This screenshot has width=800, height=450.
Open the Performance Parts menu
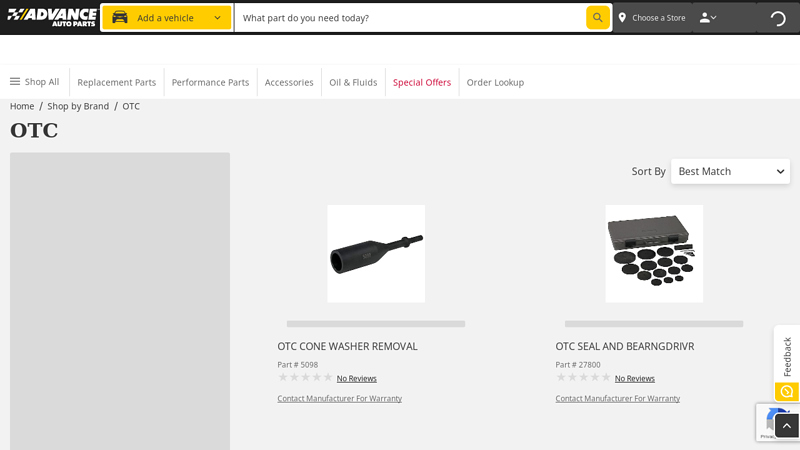pos(210,82)
